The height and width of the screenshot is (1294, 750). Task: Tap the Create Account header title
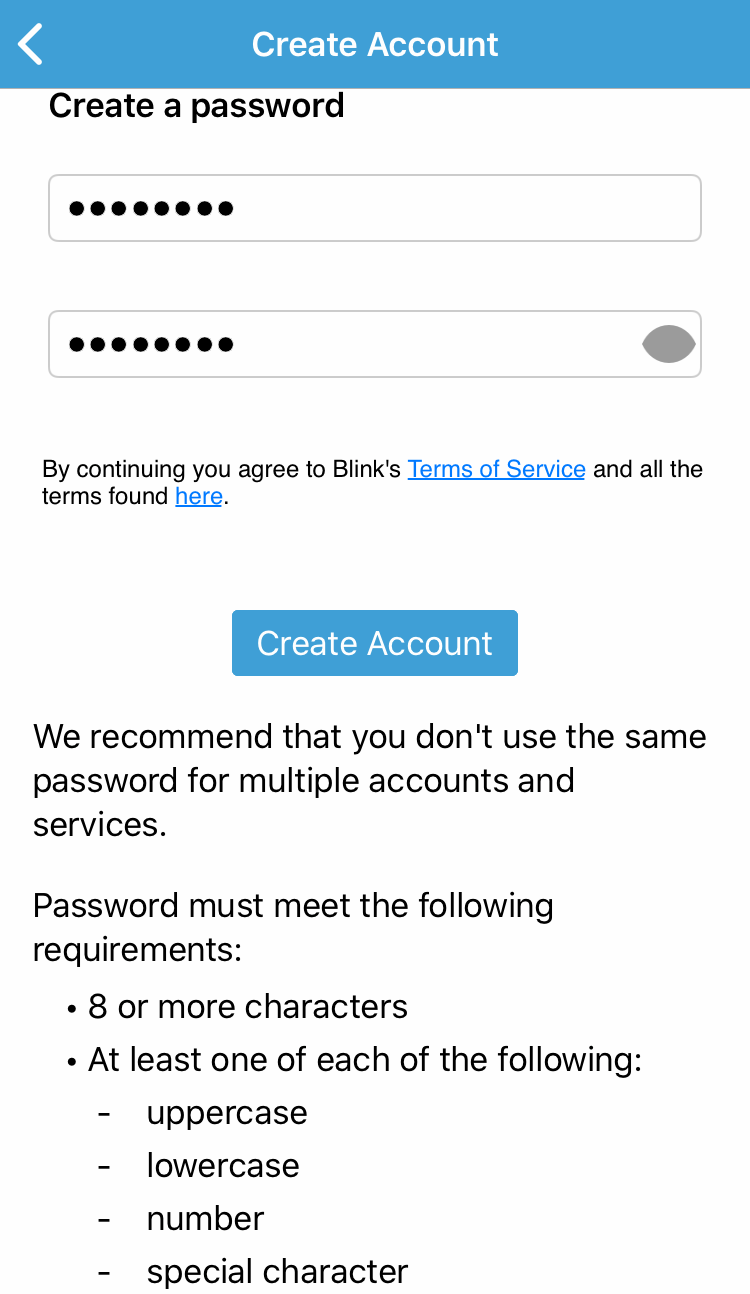coord(375,44)
